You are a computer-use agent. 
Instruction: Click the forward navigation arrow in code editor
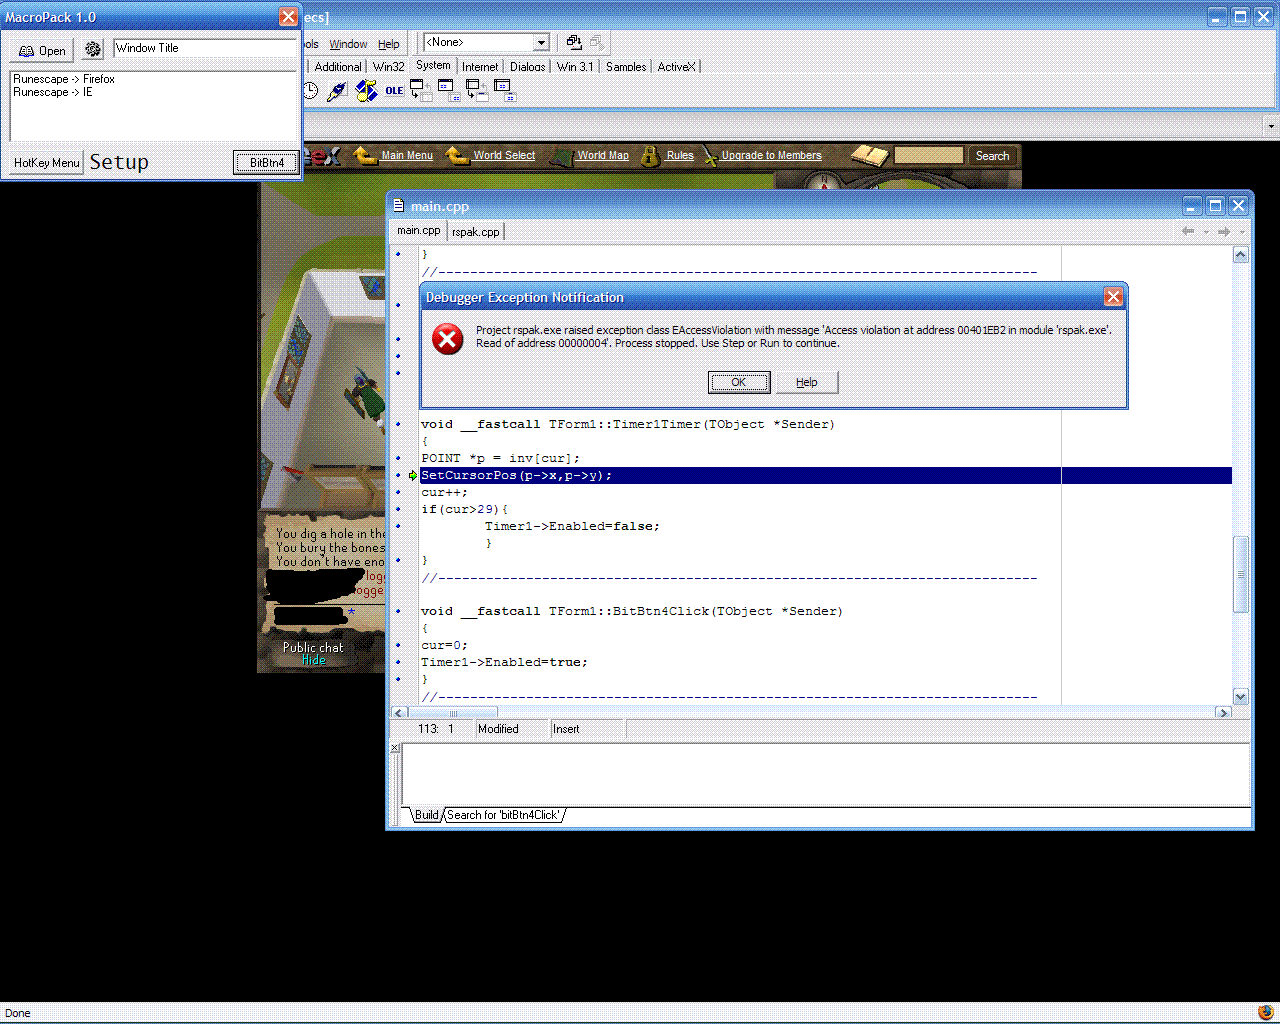(x=1224, y=231)
